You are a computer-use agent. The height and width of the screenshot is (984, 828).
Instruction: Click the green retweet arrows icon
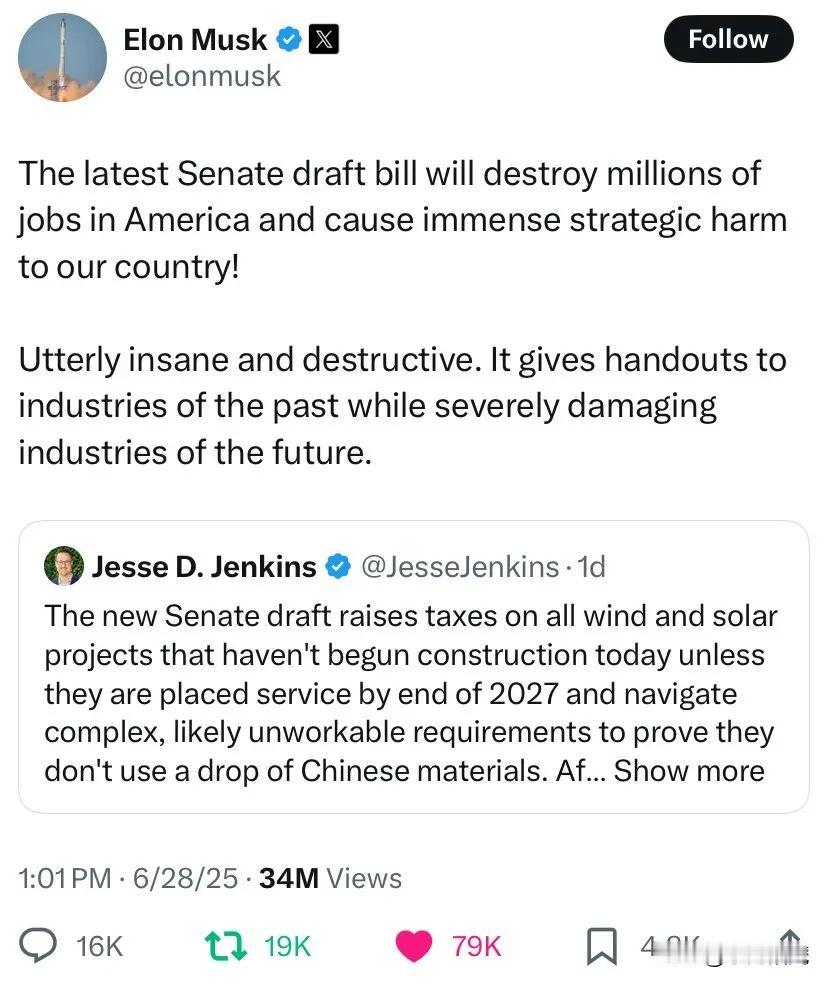point(225,946)
